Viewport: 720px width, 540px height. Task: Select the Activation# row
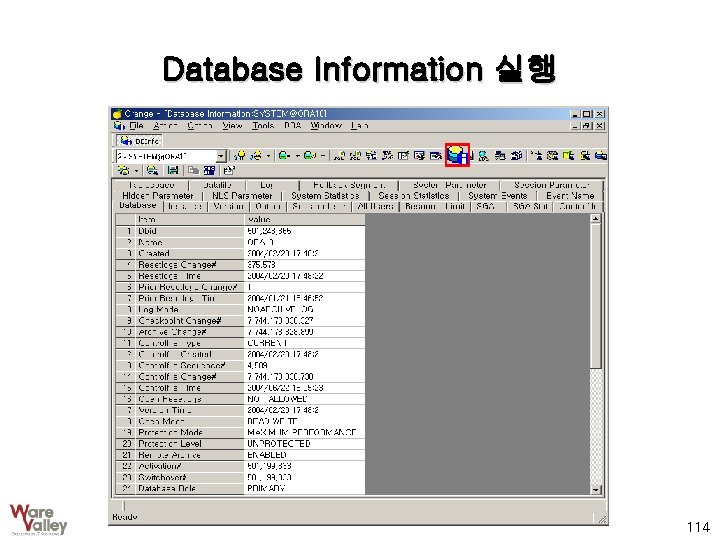coord(240,466)
